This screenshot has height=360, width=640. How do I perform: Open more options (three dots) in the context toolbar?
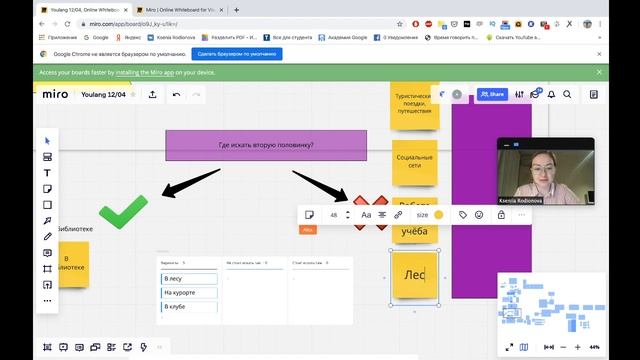522,215
